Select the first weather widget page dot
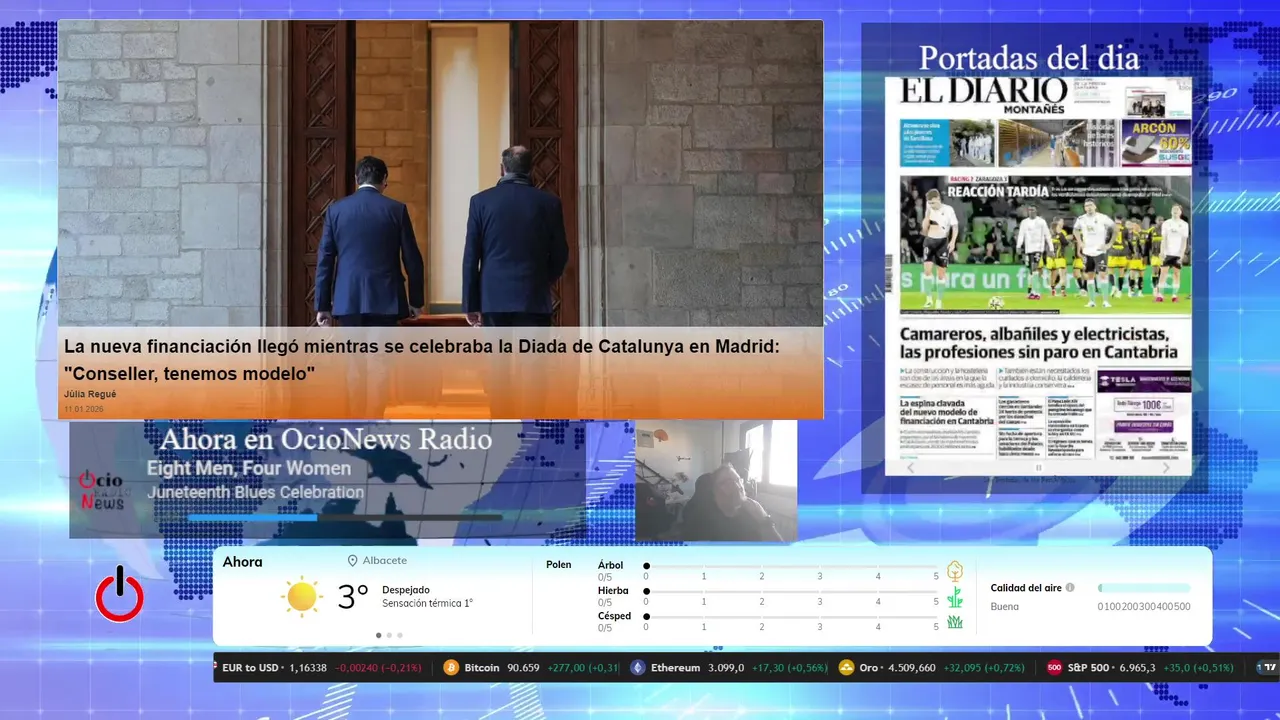1280x720 pixels. [x=378, y=635]
